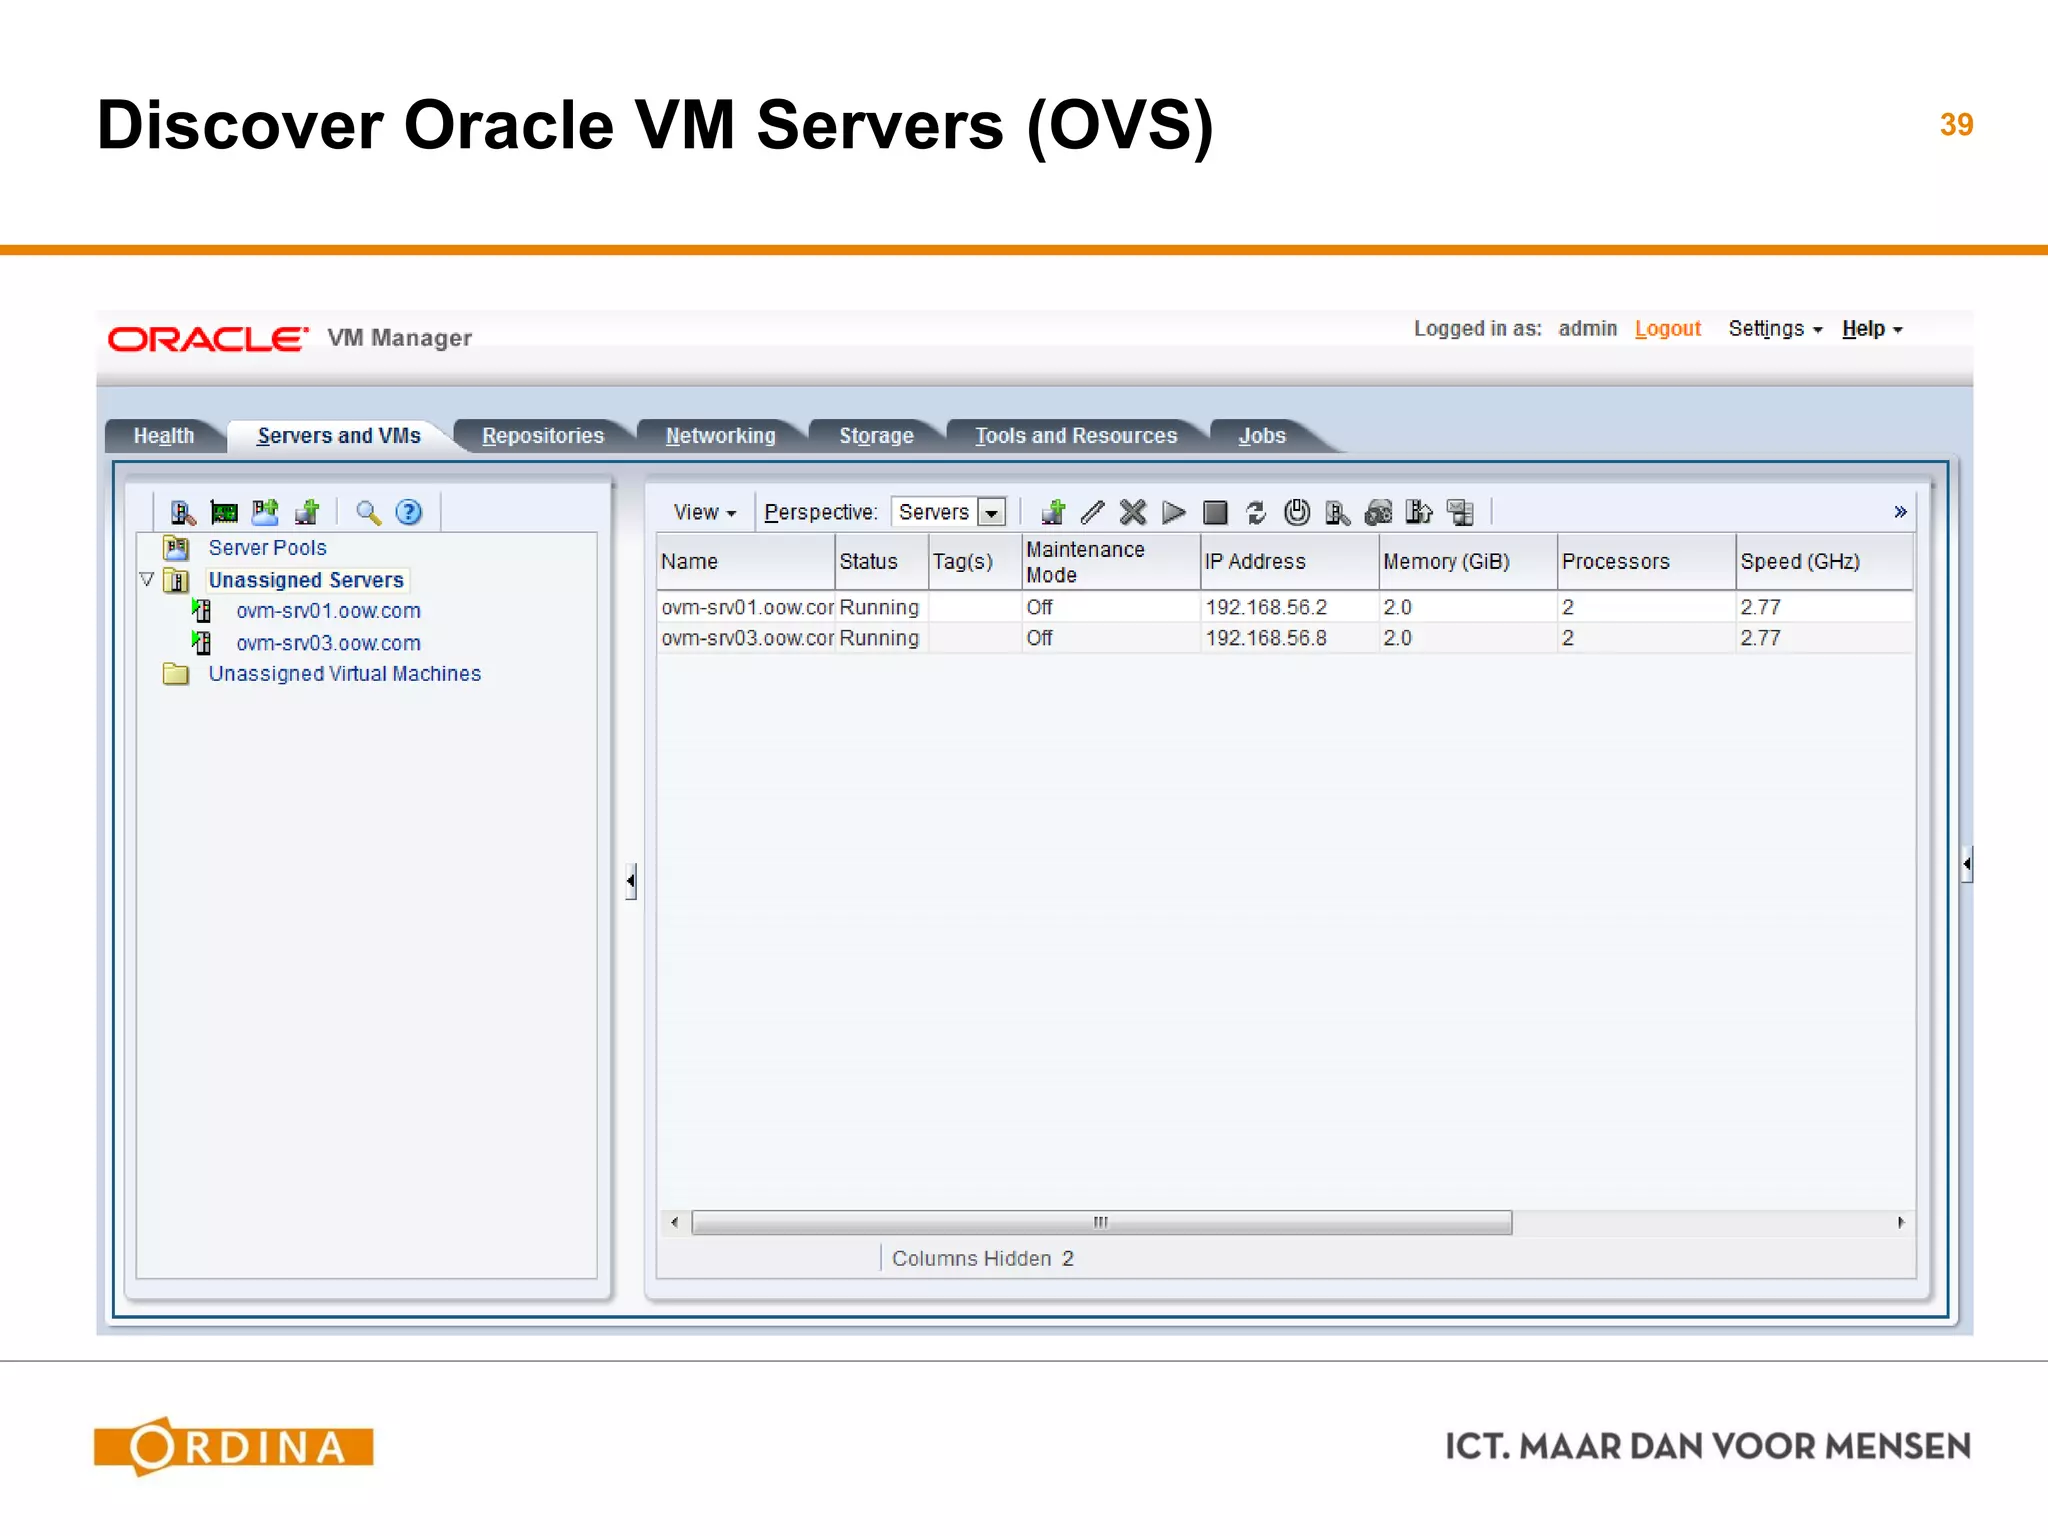This screenshot has width=2048, height=1536.
Task: Click the right edge pane collapse arrow
Action: pyautogui.click(x=1966, y=863)
